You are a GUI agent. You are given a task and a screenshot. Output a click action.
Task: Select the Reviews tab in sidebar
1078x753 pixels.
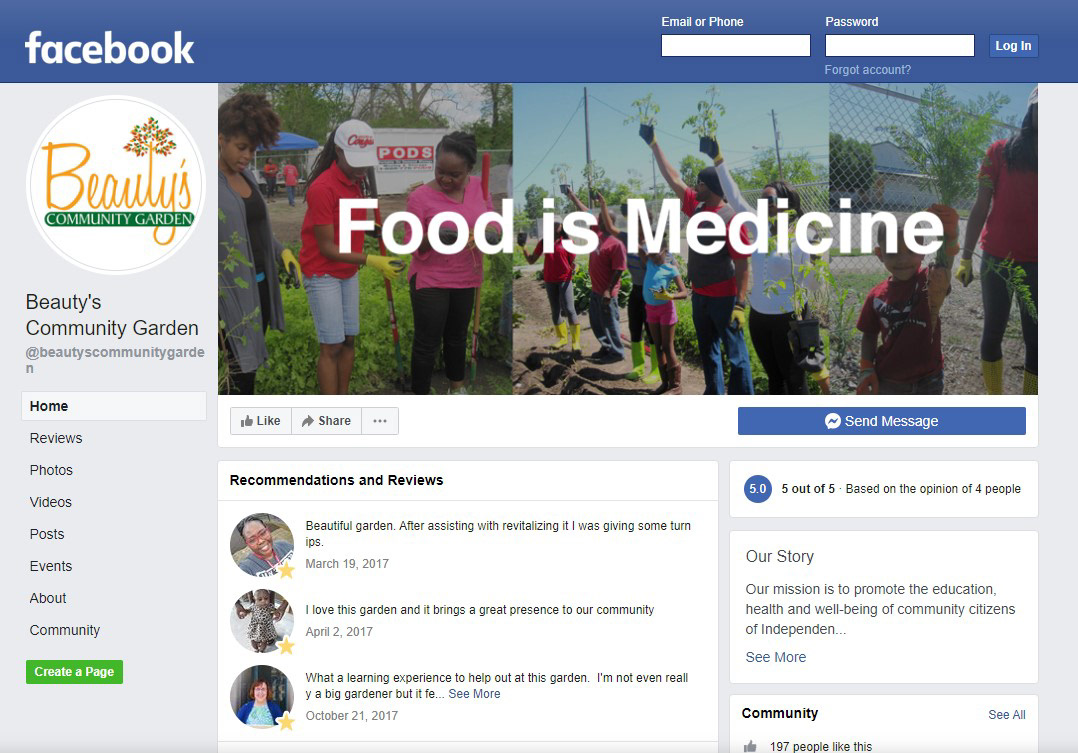(56, 438)
